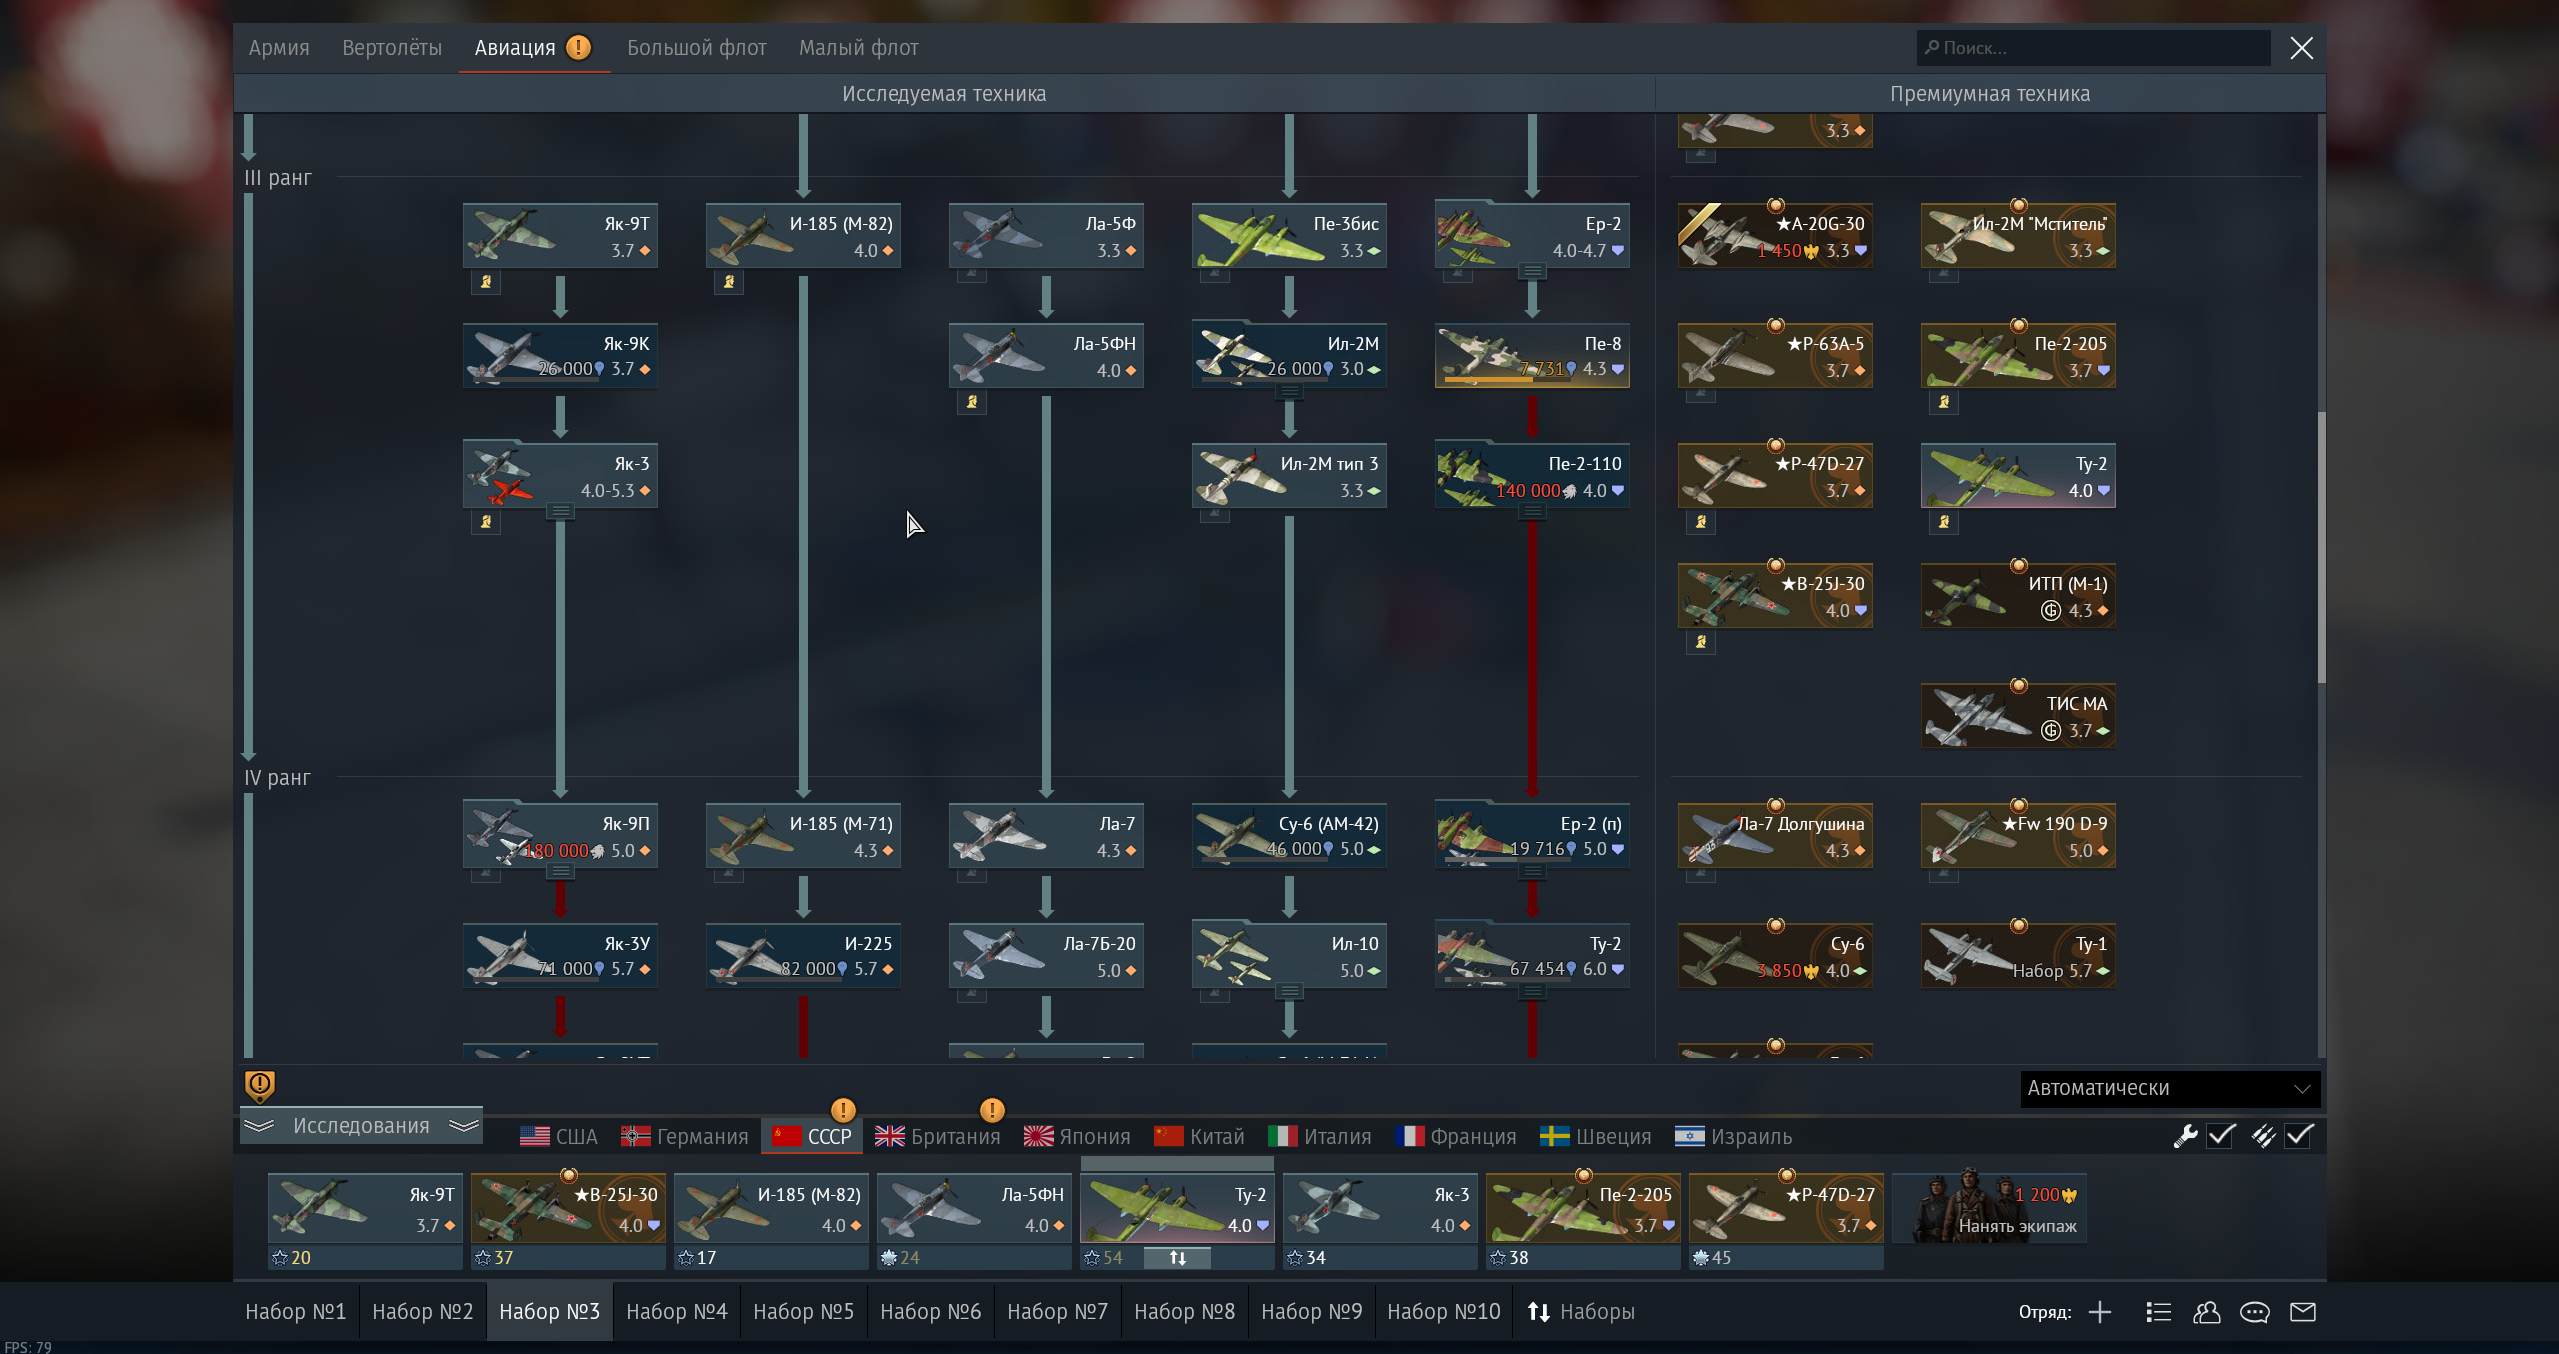Select the ★P-47D-27 crew slot thumbnail
The image size is (2559, 1354).
click(x=1787, y=1209)
